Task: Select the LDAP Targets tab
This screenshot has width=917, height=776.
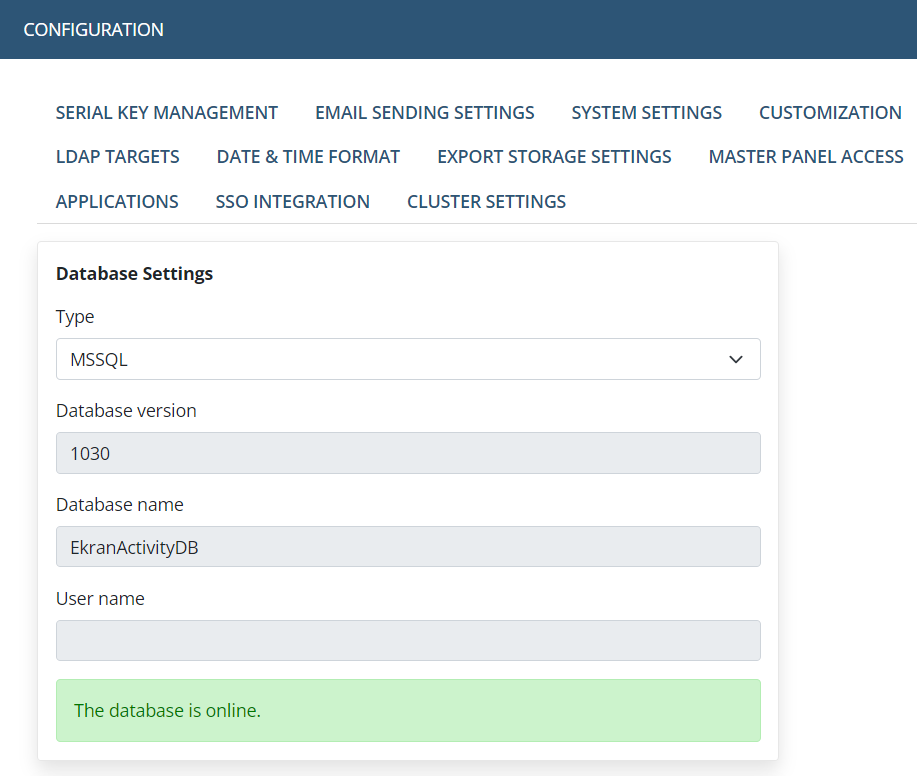Action: (118, 157)
